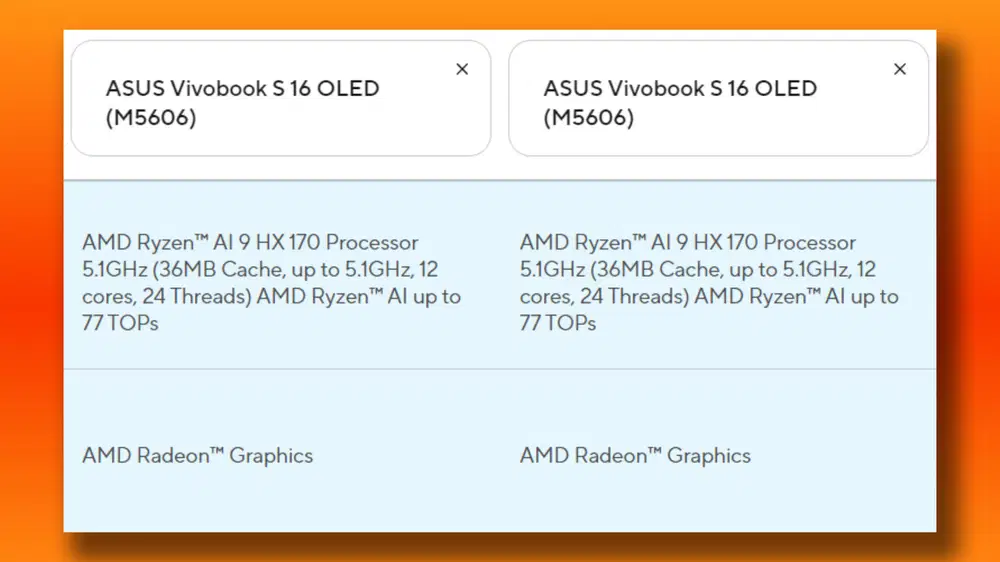The height and width of the screenshot is (562, 1000).
Task: Click left column's 36MB Cache spec line
Action: click(260, 270)
